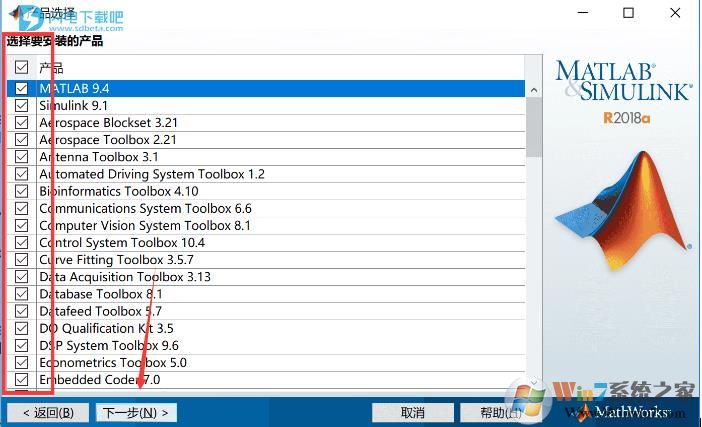This screenshot has width=702, height=427.
Task: Toggle the Antenna Toolbox 3.1 checkbox
Action: (21, 157)
